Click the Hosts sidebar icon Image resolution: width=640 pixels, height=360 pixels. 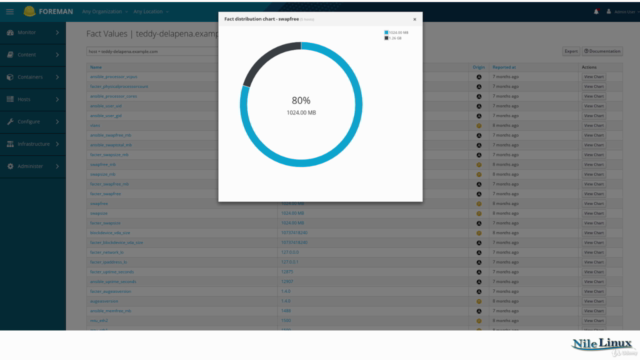10,99
